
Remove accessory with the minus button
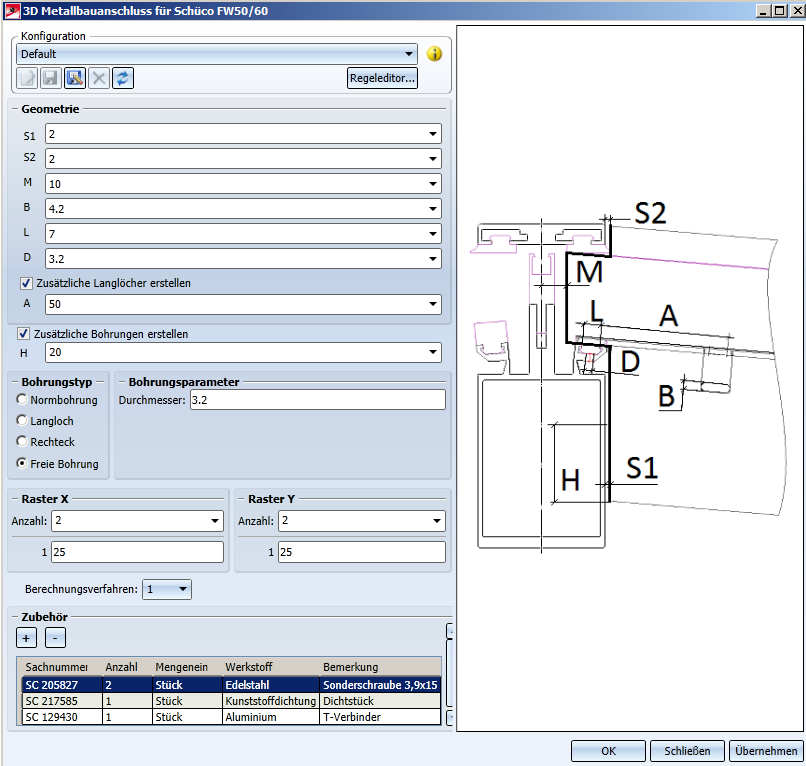coord(56,637)
